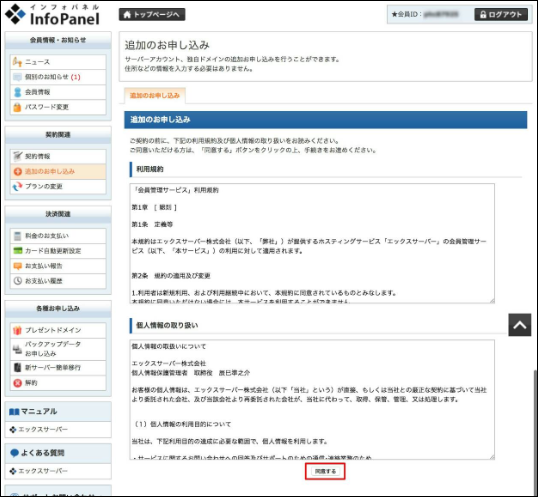Open エックスサーバー link under よくある質問
This screenshot has height=497, width=538.
43,471
